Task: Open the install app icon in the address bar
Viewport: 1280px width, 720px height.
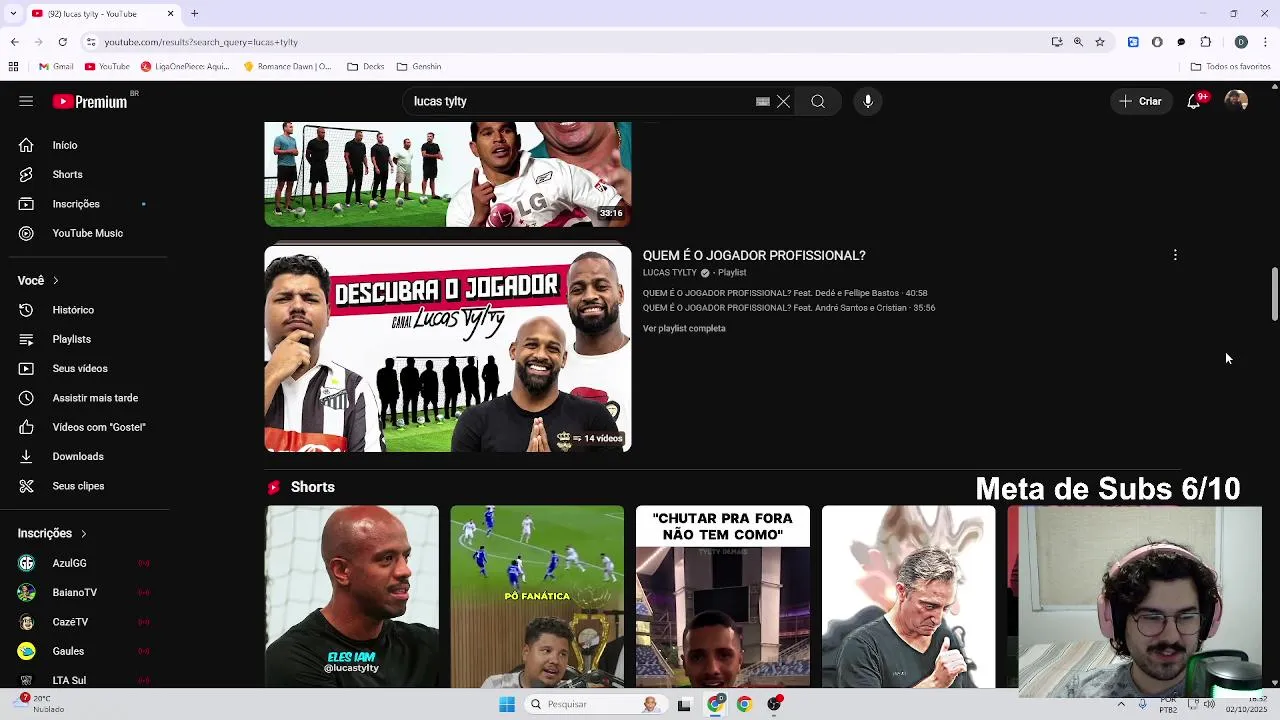Action: point(1057,42)
